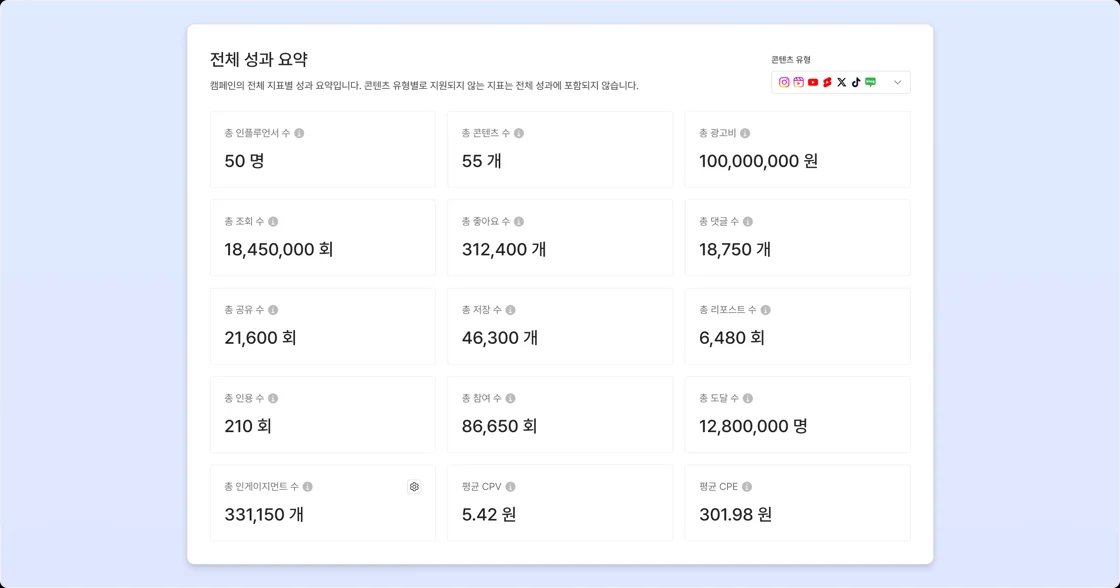Click the 총 도달 수 card value
This screenshot has width=1120, height=588.
pos(753,426)
